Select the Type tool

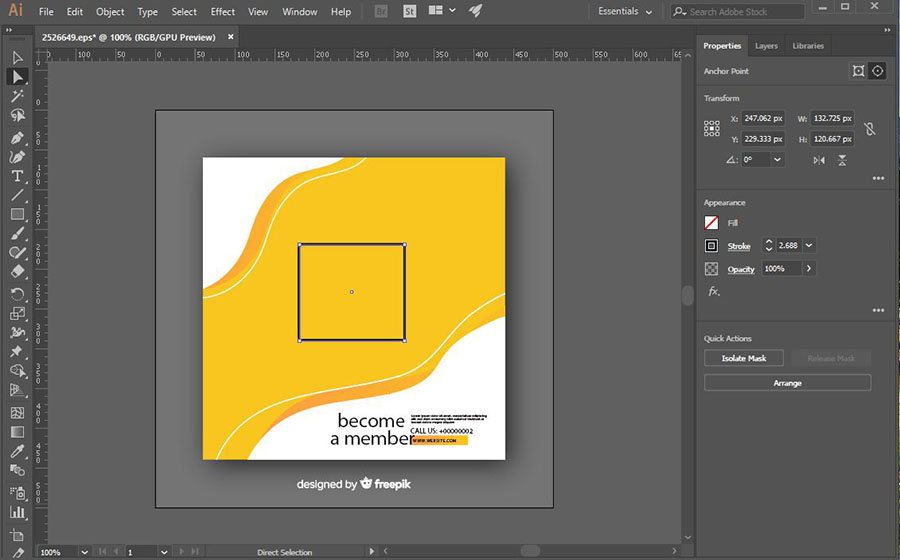click(x=17, y=176)
